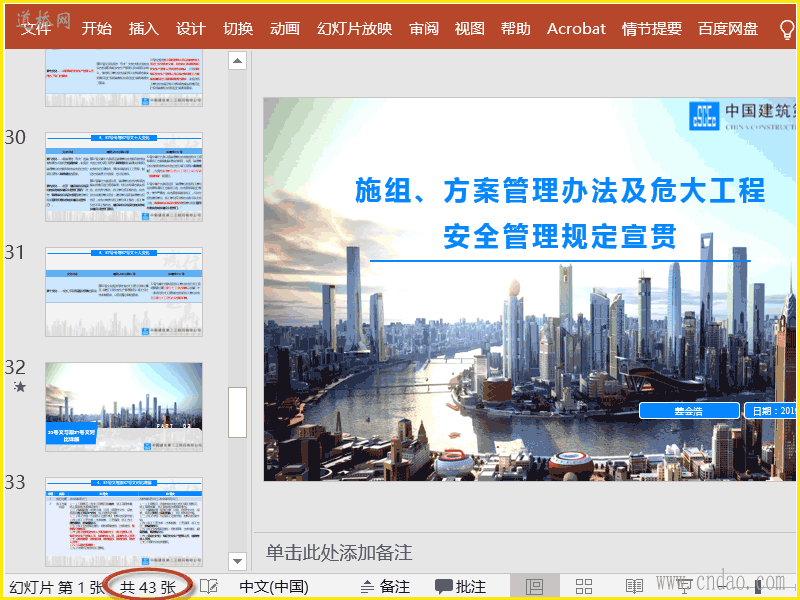Image resolution: width=800 pixels, height=600 pixels.
Task: Open the 帮助 help tab
Action: coord(515,29)
